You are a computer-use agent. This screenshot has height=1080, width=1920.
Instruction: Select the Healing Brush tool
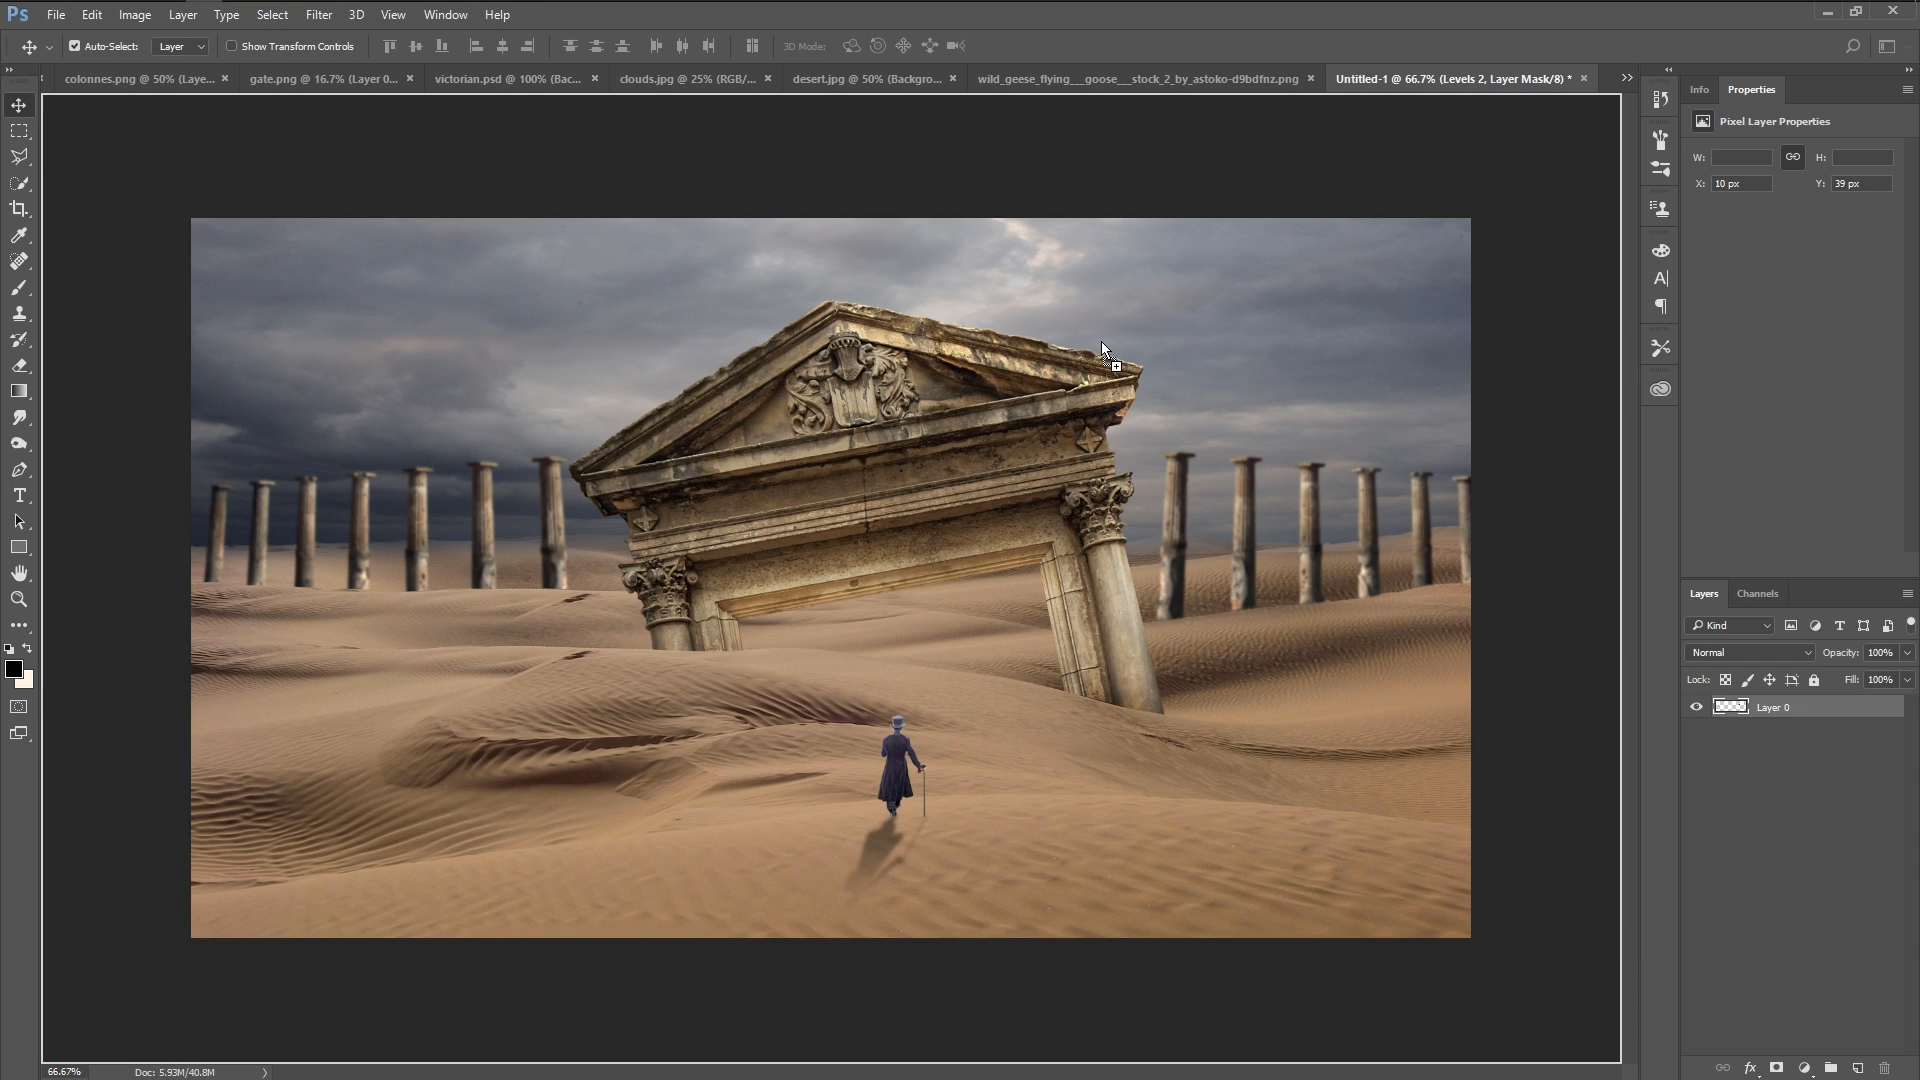(19, 261)
